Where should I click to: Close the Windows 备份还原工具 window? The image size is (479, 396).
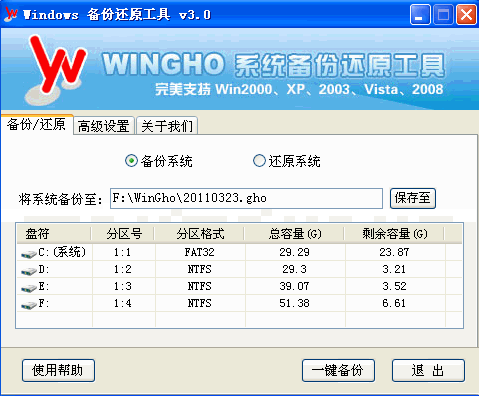pyautogui.click(x=466, y=15)
